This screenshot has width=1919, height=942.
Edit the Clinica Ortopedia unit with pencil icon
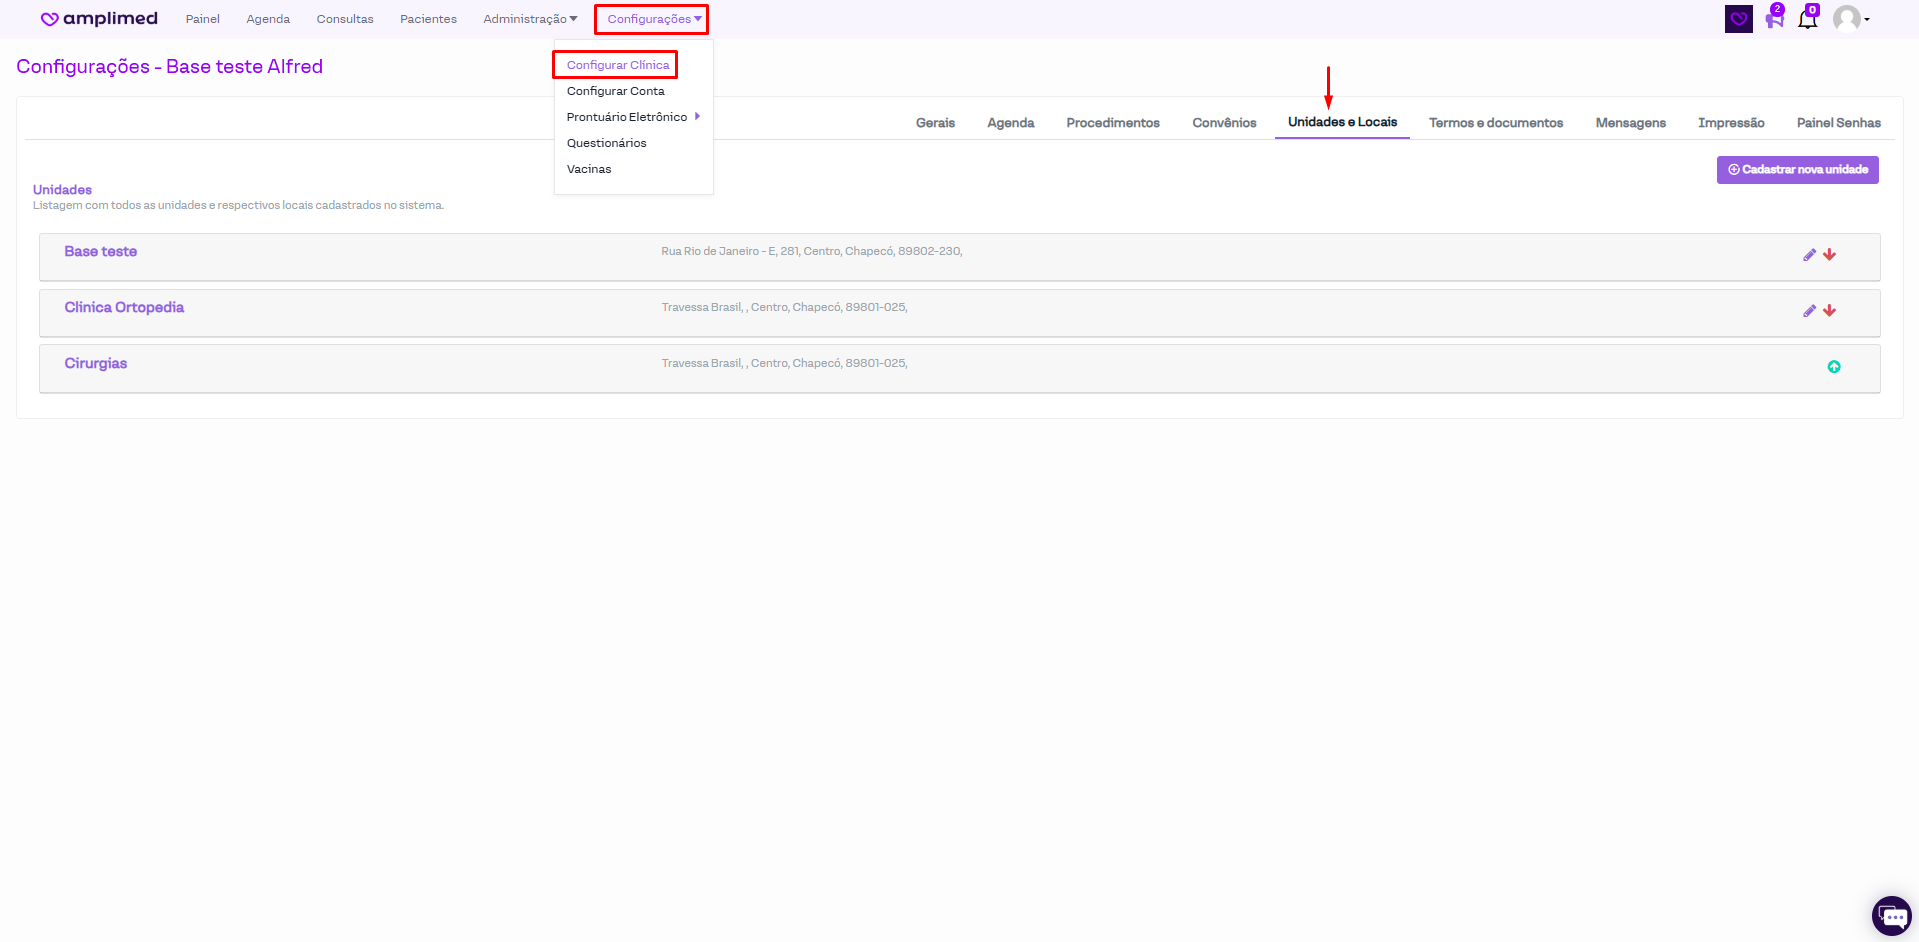[x=1809, y=311]
